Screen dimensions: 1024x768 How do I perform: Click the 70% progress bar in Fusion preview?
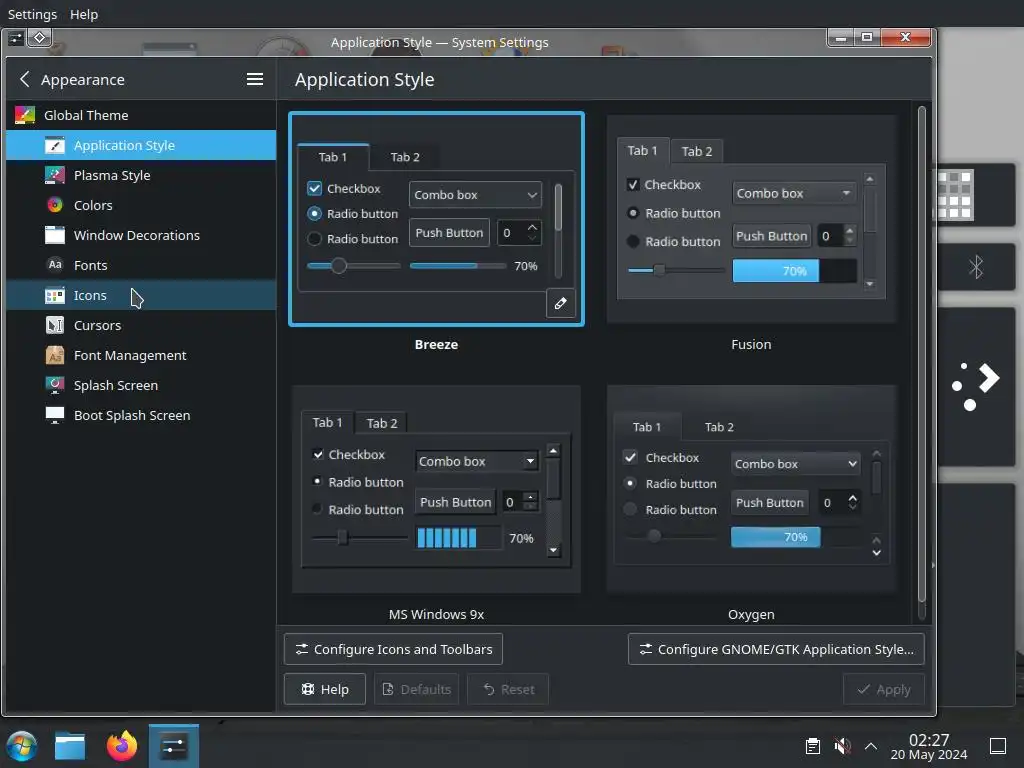pyautogui.click(x=795, y=270)
